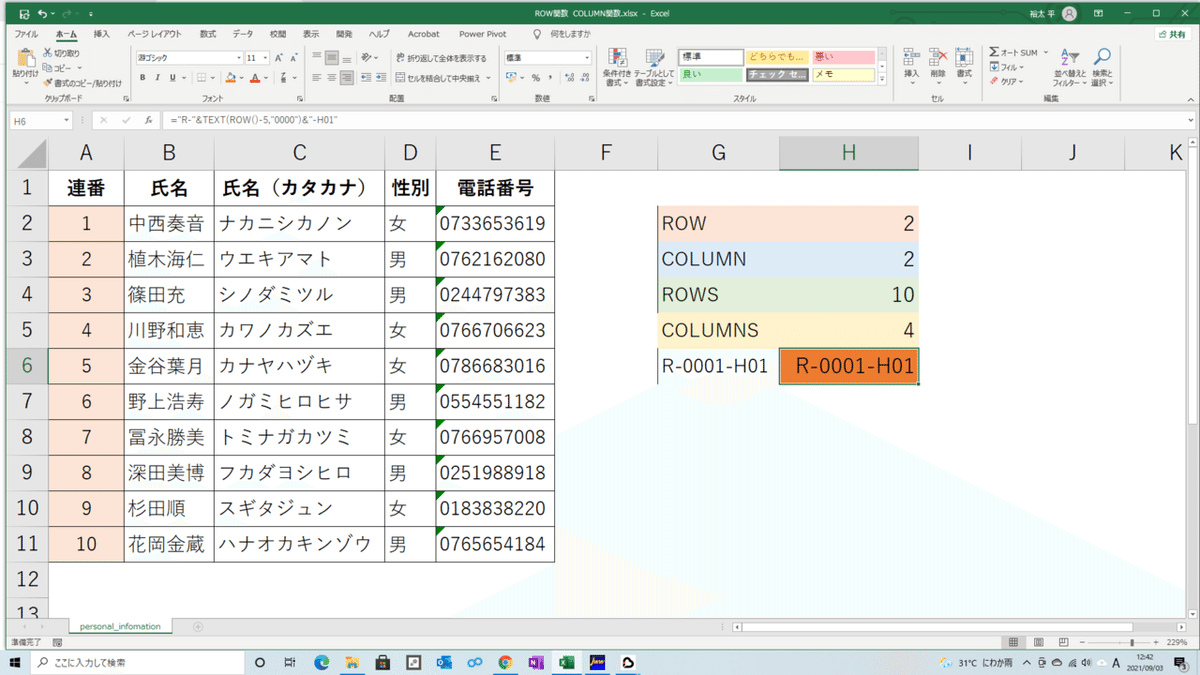1200x675 pixels.
Task: Increase indent icon
Action: tap(381, 77)
